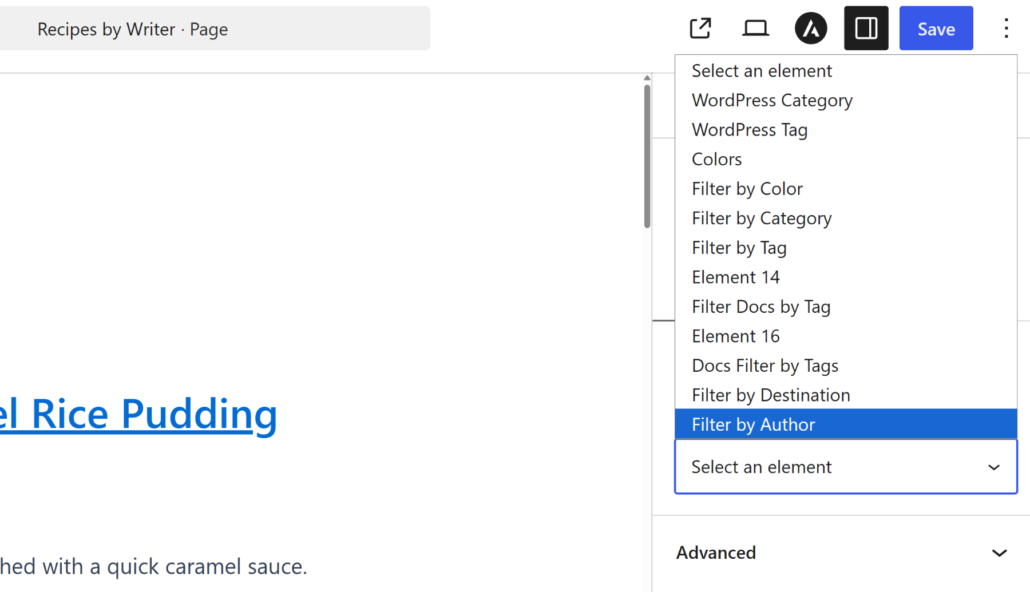This screenshot has width=1030, height=592.
Task: Expand the Advanced section chevron
Action: pos(999,553)
